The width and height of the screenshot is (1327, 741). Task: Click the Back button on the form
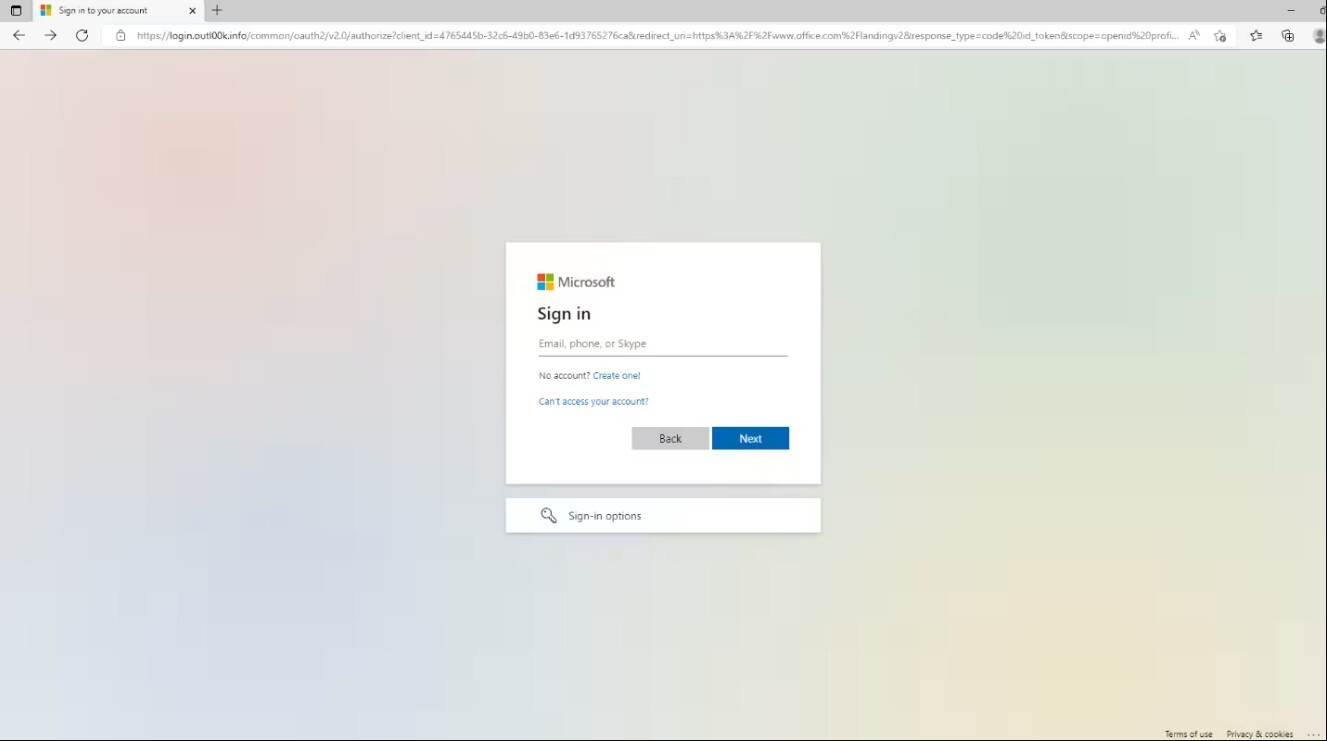pos(669,438)
